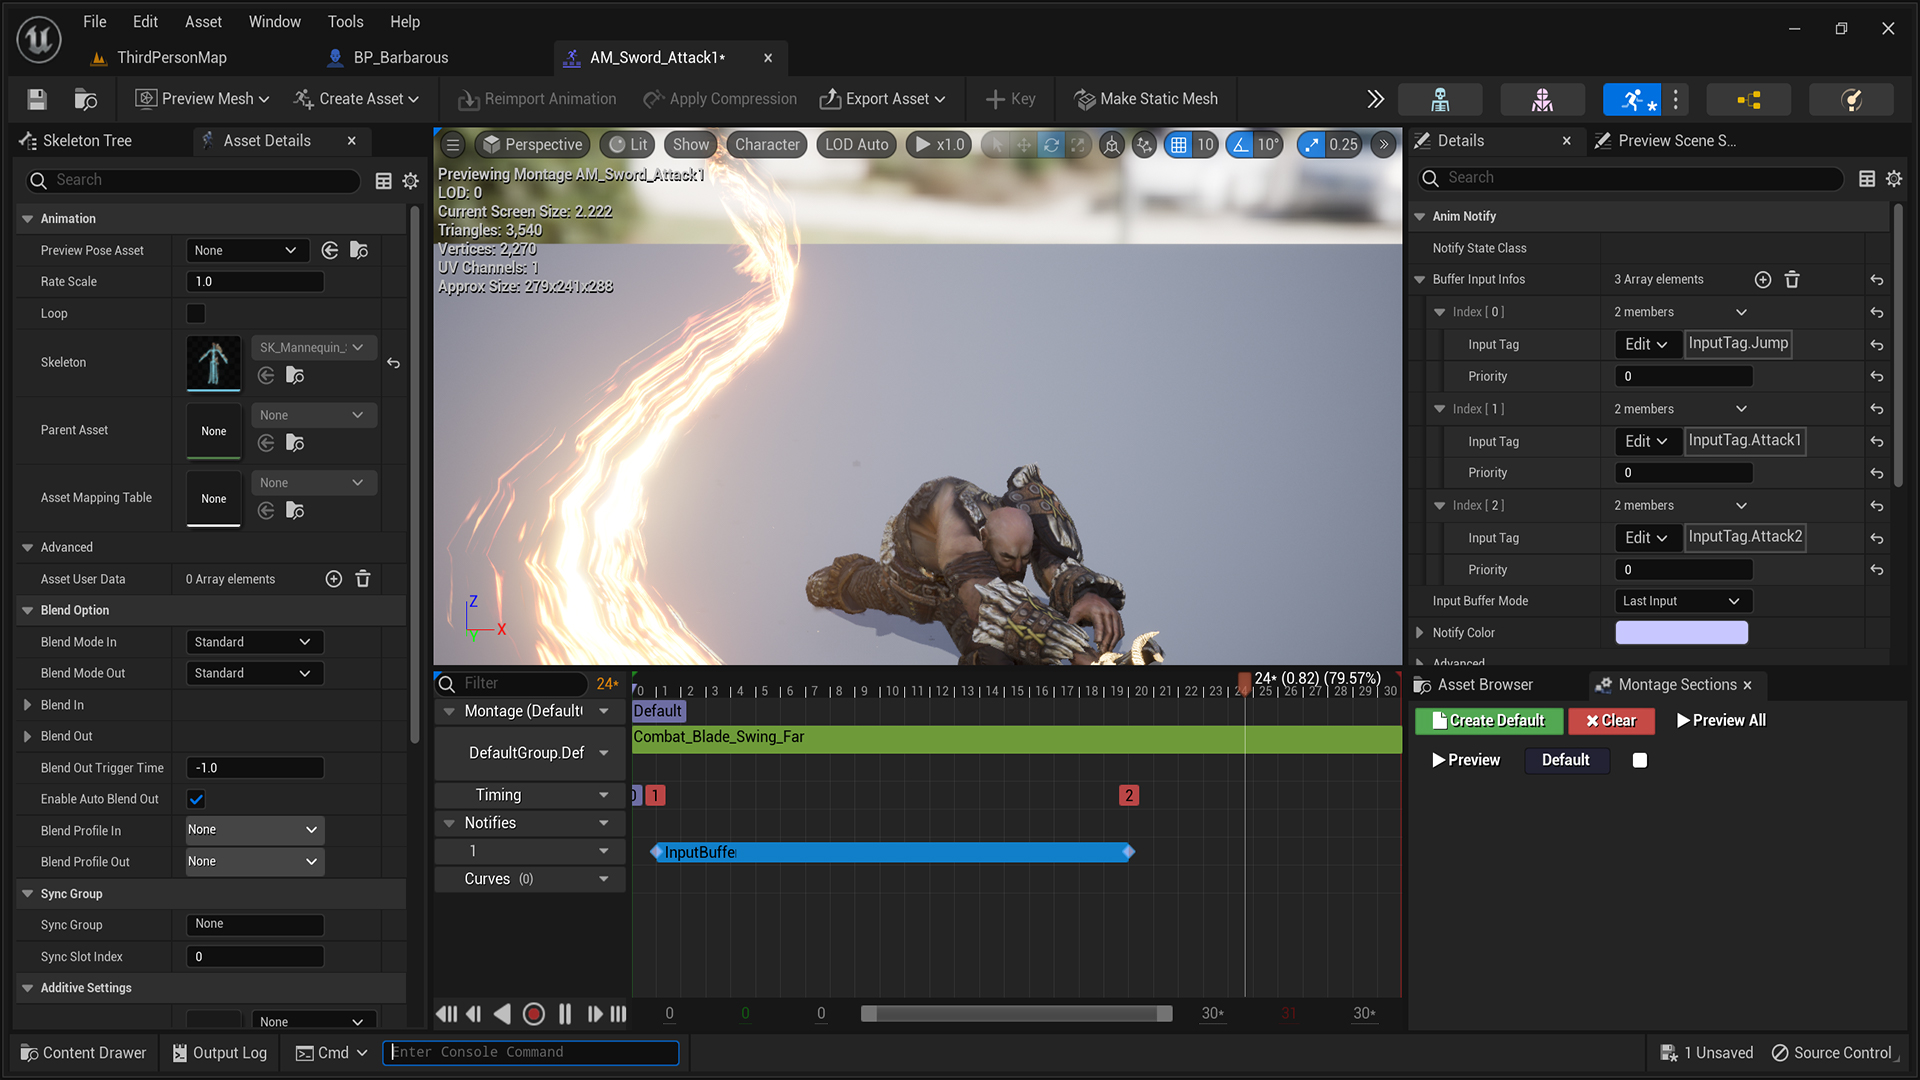Switch to the Skeletal Mesh mode icon
The image size is (1920, 1080).
pyautogui.click(x=1542, y=99)
